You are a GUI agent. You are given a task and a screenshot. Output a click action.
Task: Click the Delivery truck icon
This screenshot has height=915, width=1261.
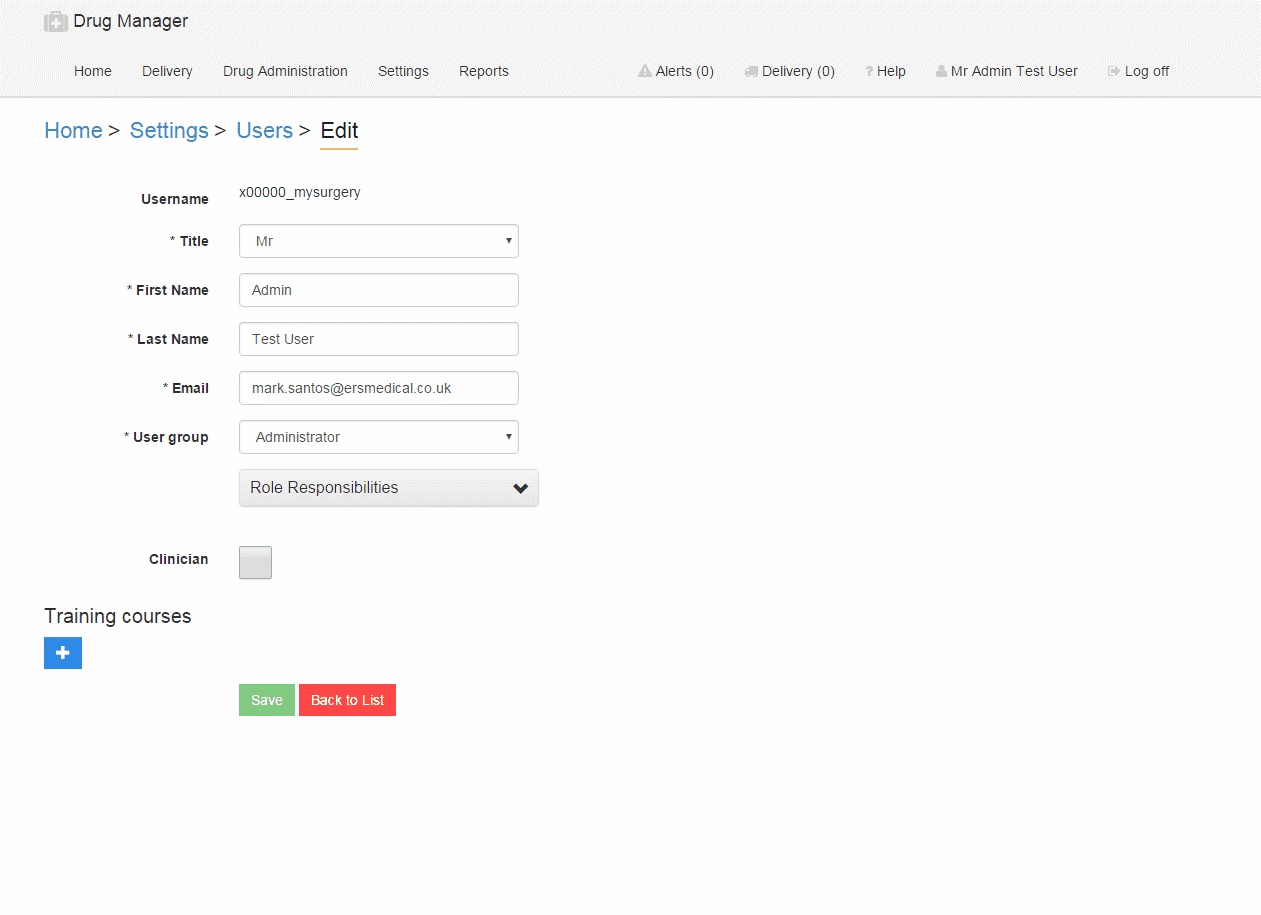[751, 72]
